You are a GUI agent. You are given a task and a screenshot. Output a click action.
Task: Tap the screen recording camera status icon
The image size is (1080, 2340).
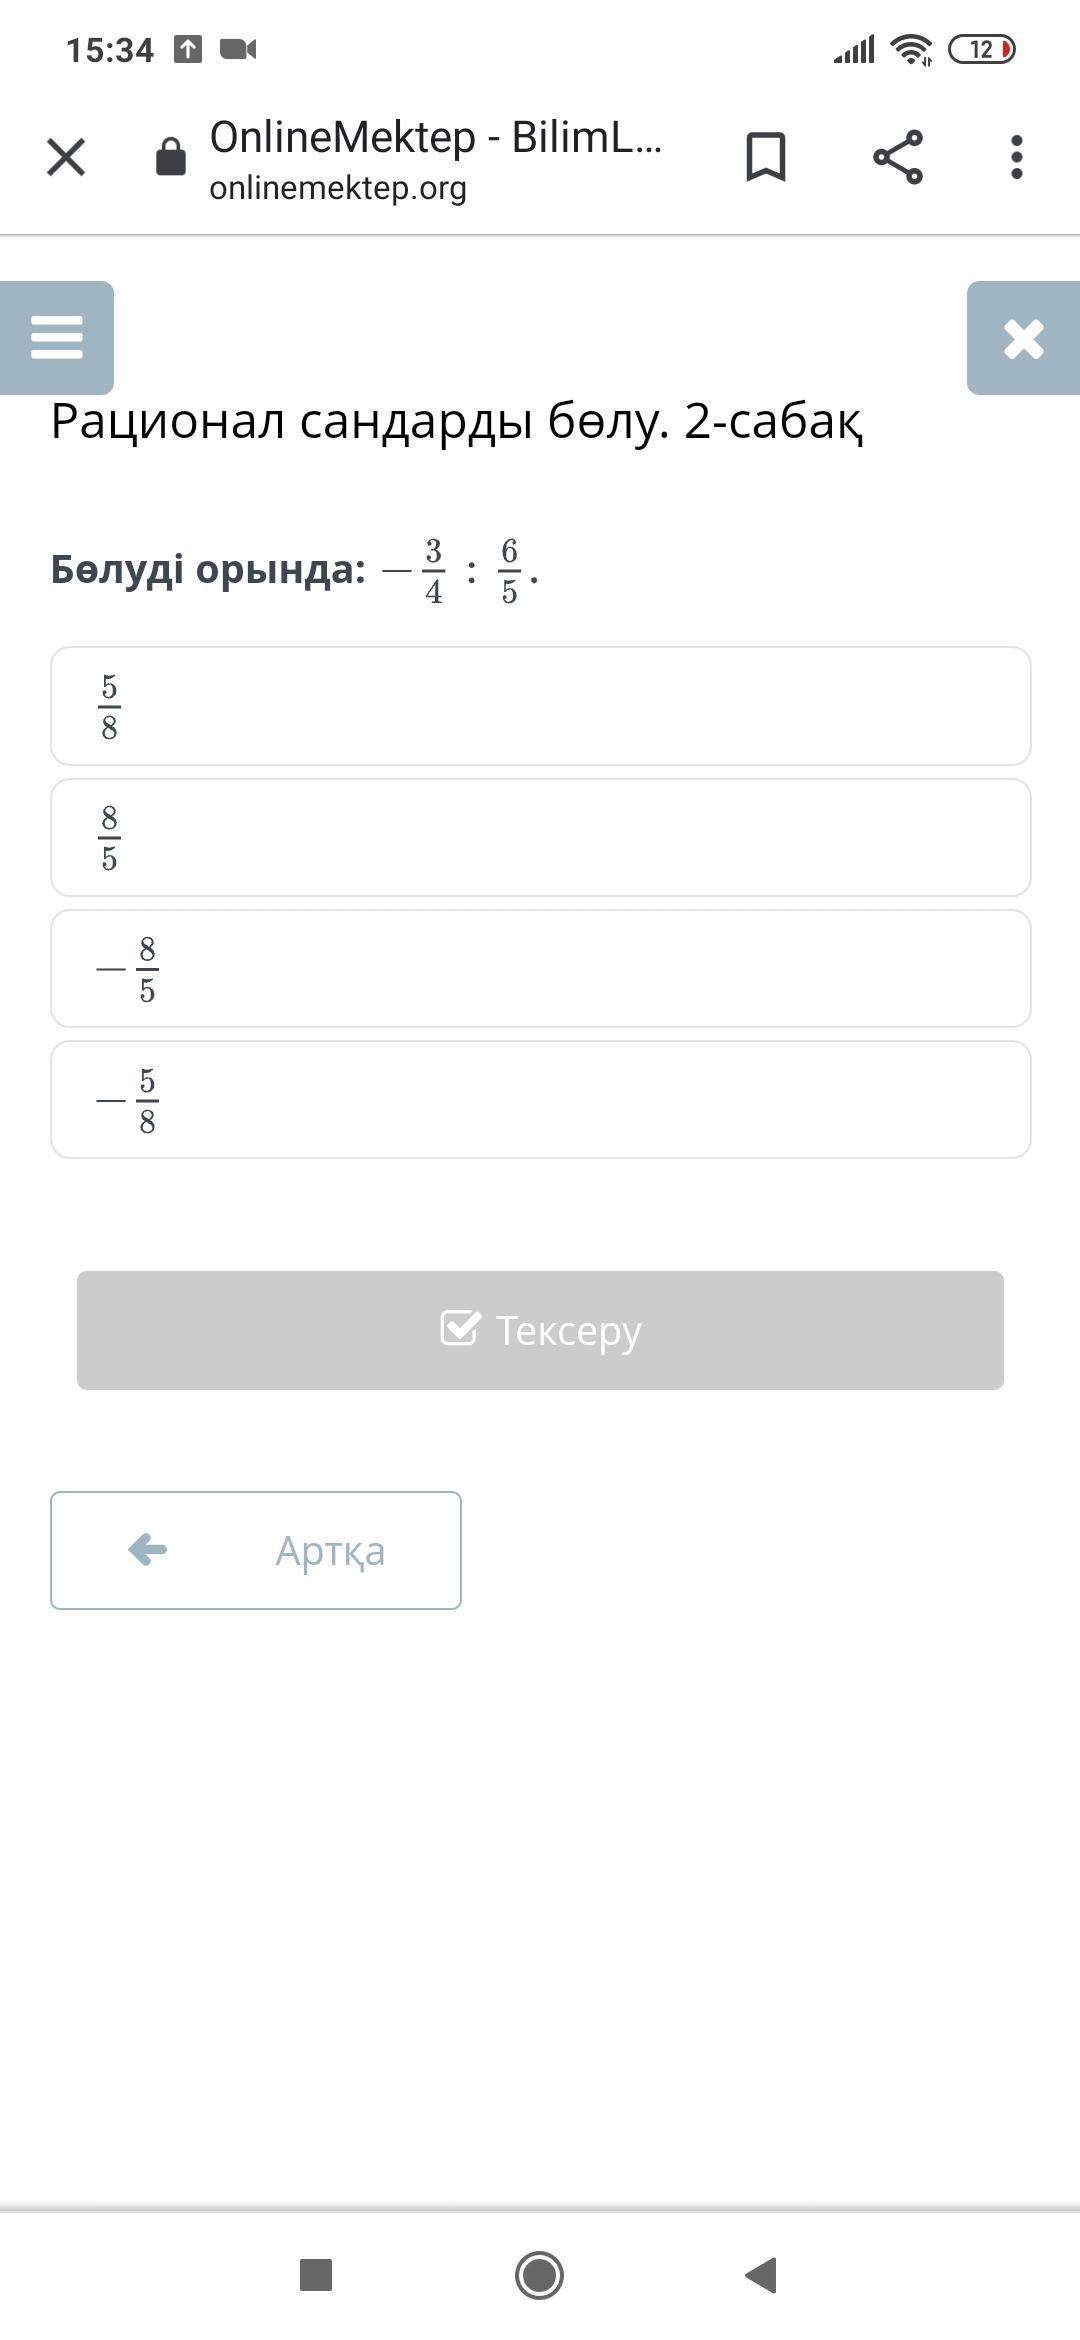point(238,49)
